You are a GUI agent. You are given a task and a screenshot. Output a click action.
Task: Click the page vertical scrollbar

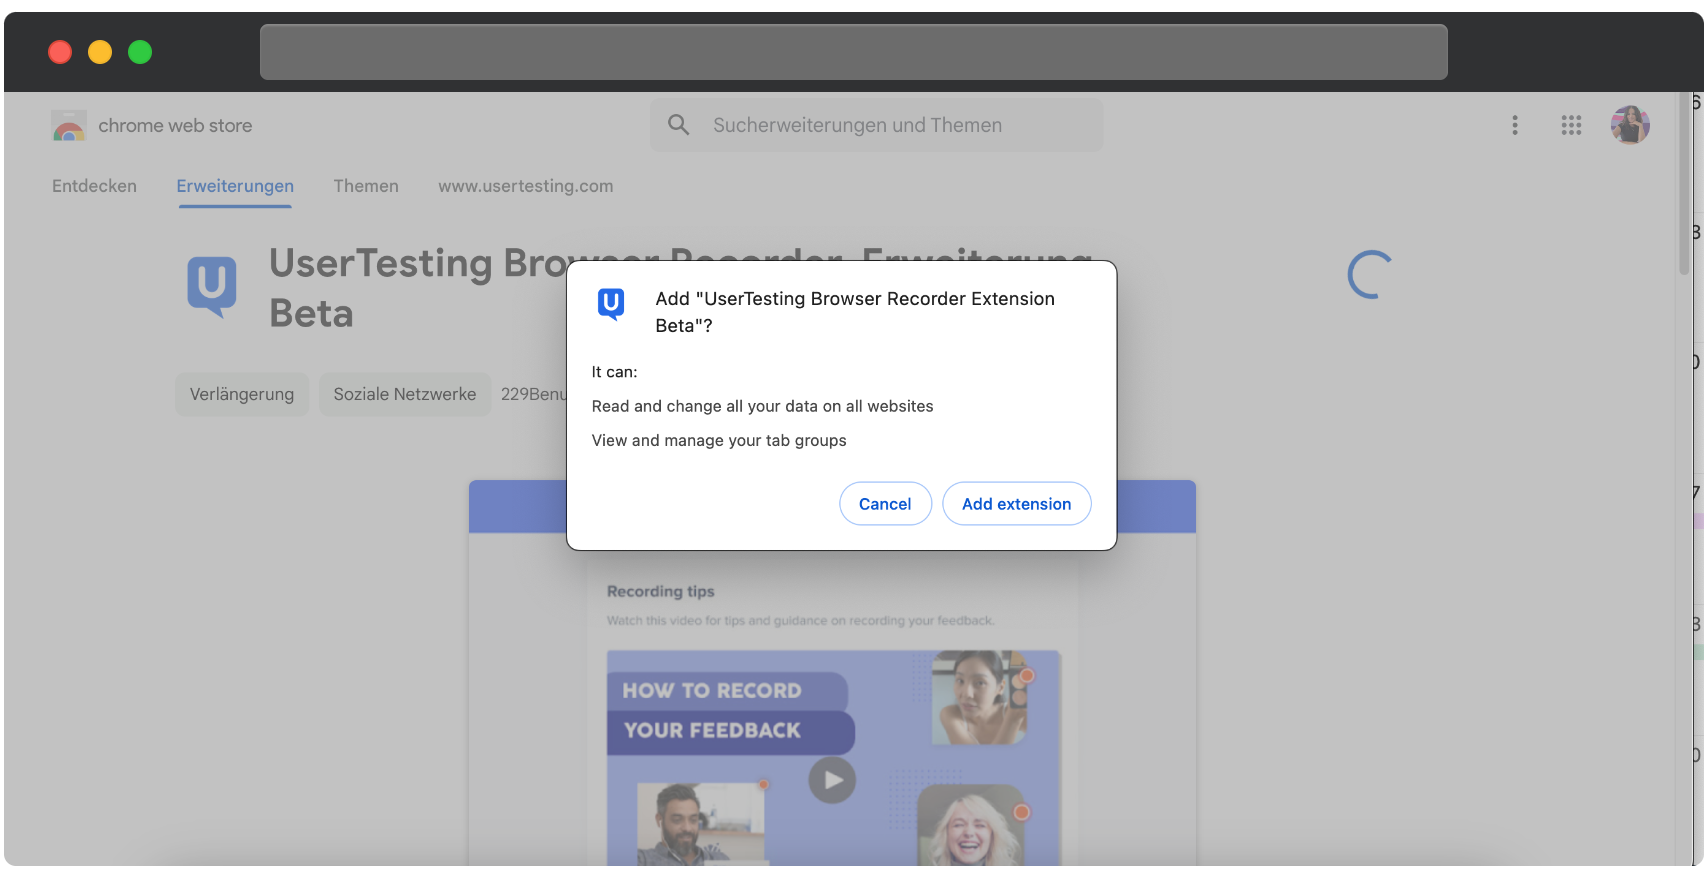point(1684,184)
